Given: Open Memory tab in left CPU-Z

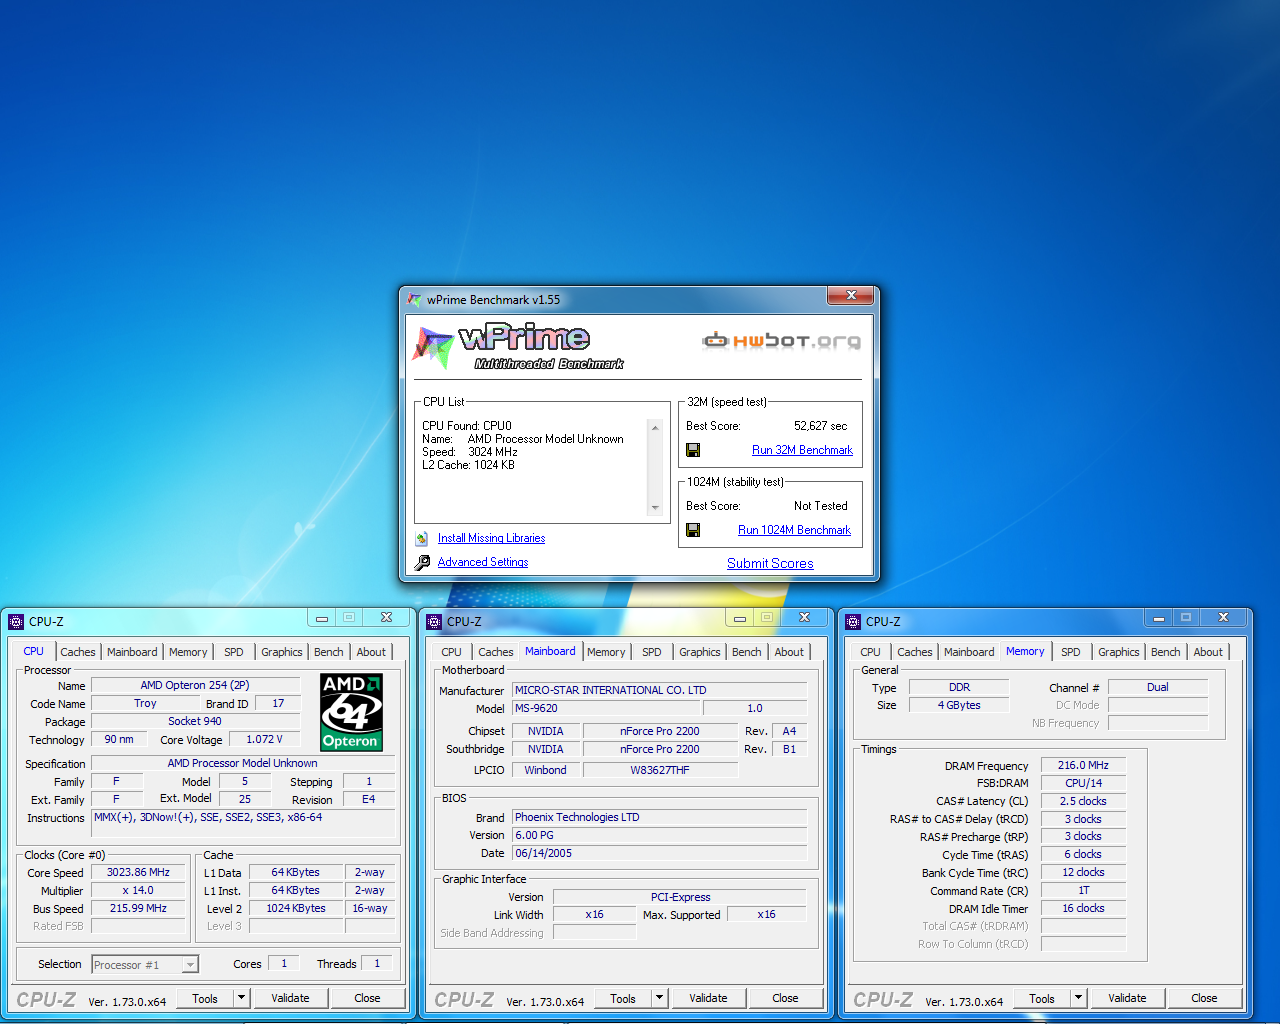Looking at the screenshot, I should tap(188, 652).
